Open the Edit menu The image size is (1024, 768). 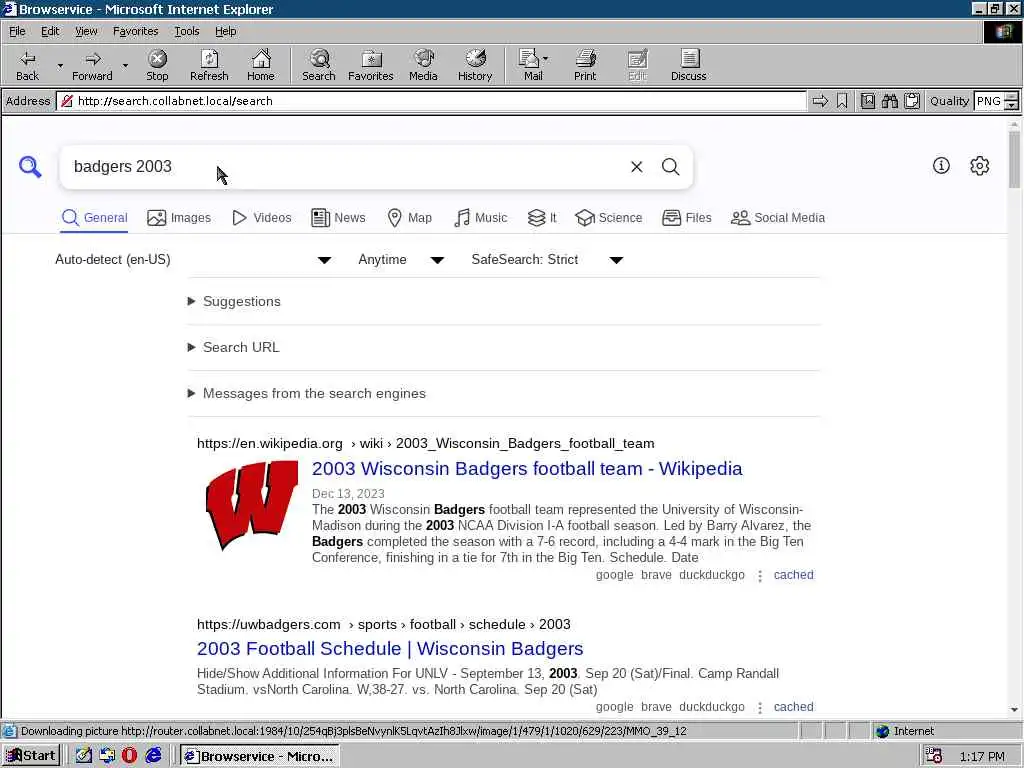pos(50,31)
